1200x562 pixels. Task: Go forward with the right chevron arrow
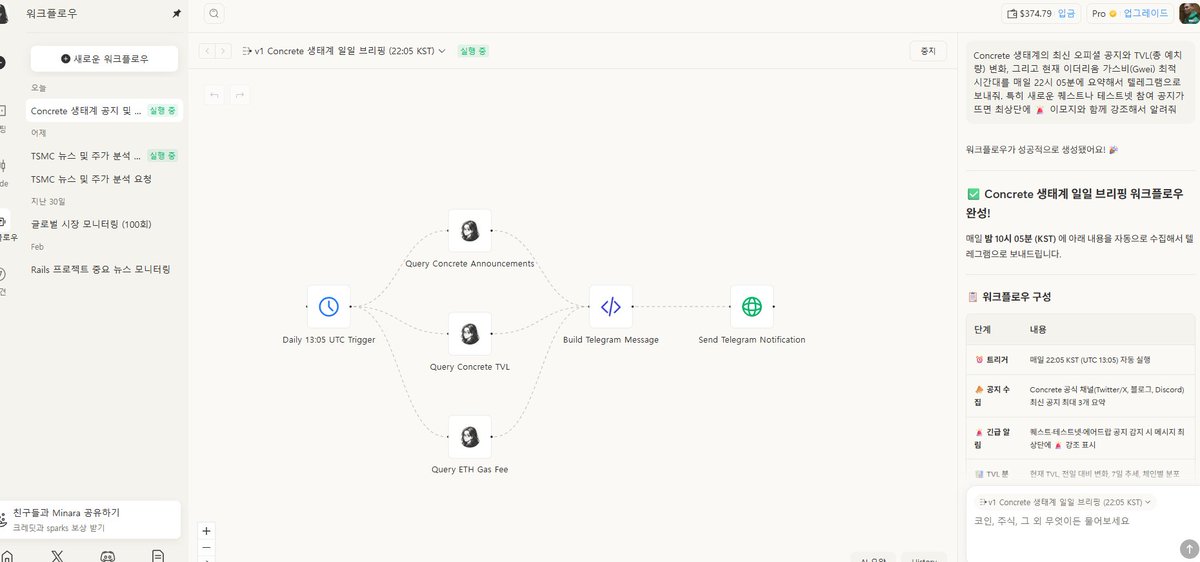(x=223, y=51)
